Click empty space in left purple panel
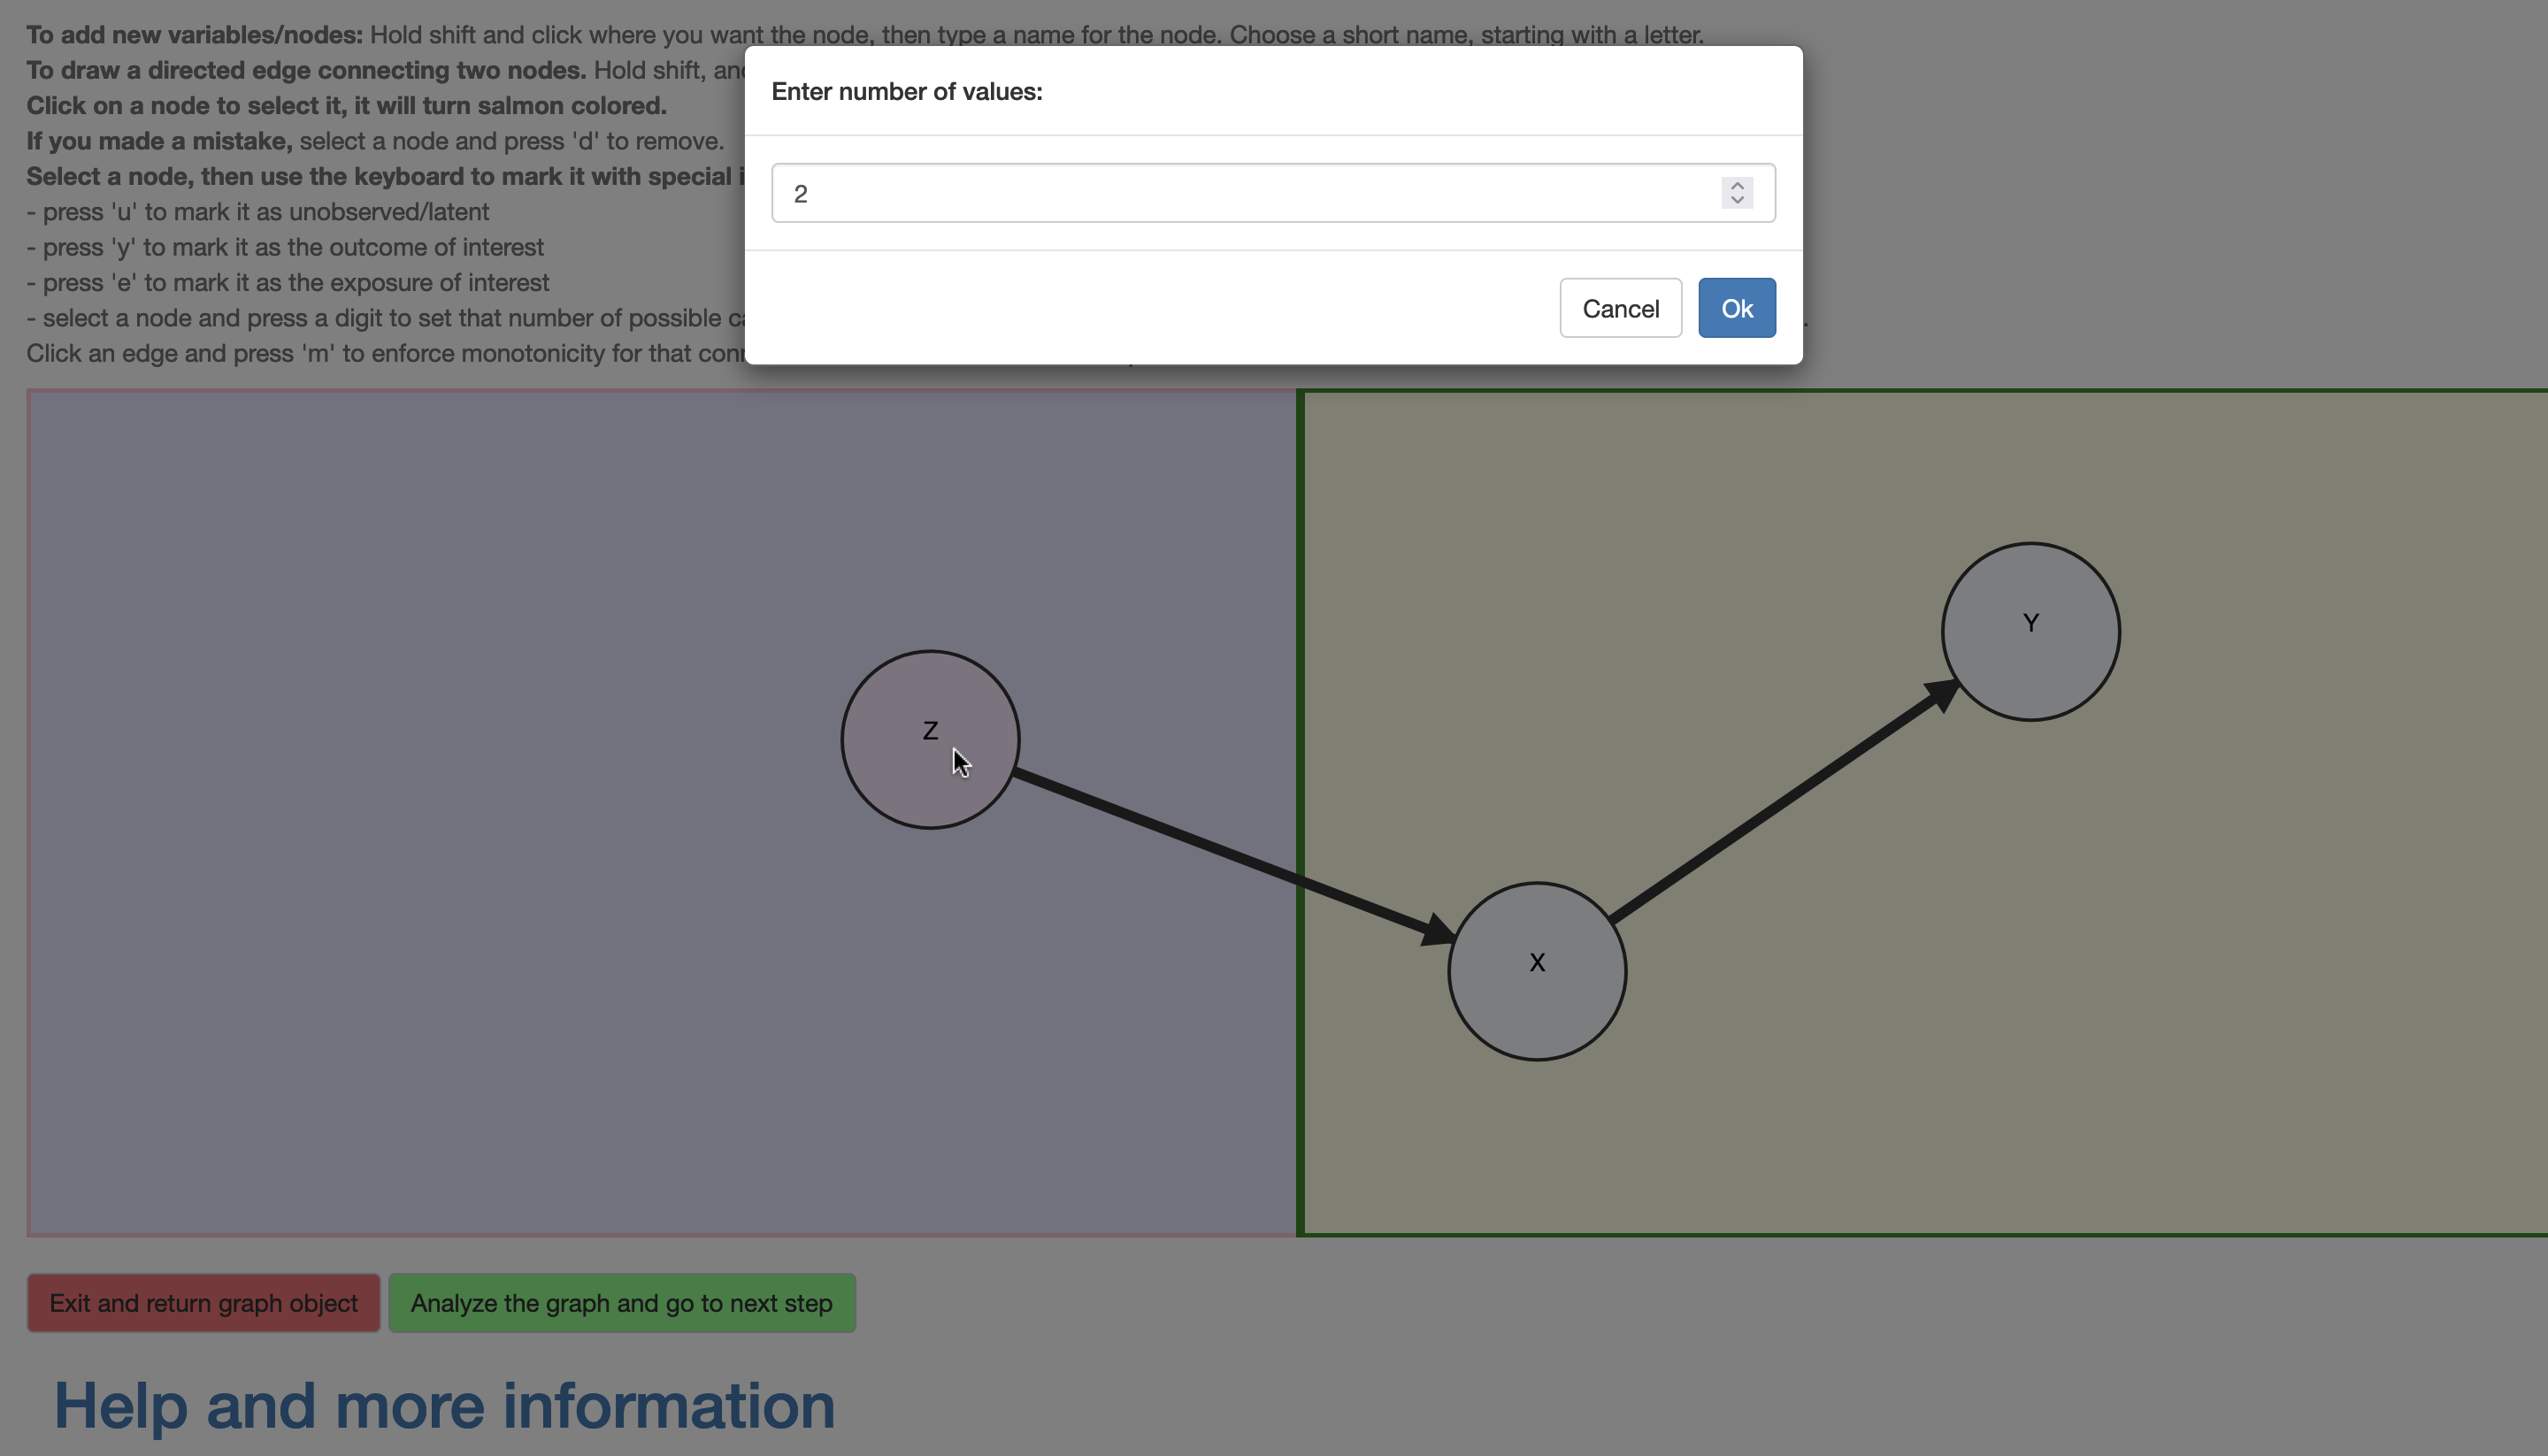The image size is (2548, 1456). [400, 800]
